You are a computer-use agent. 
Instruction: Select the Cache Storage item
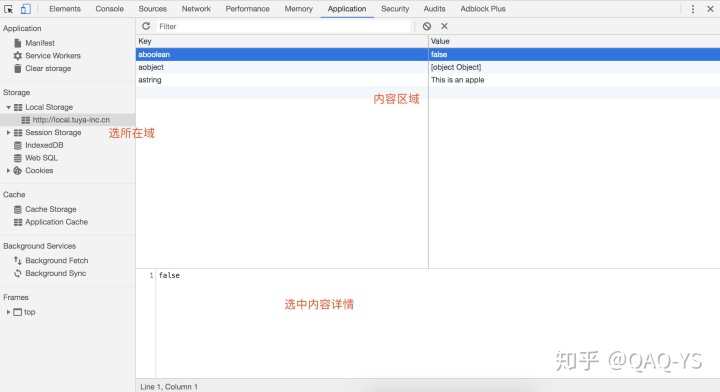pyautogui.click(x=51, y=209)
